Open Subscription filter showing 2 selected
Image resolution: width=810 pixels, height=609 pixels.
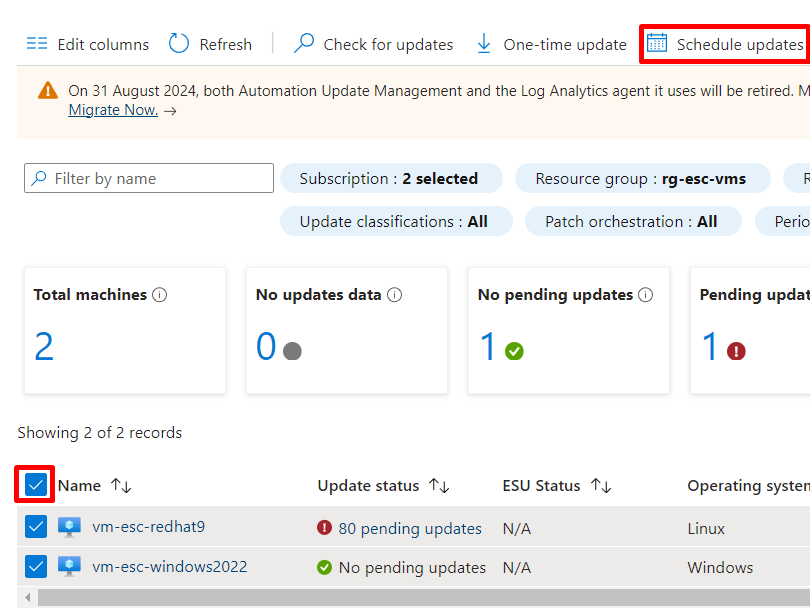[x=391, y=178]
